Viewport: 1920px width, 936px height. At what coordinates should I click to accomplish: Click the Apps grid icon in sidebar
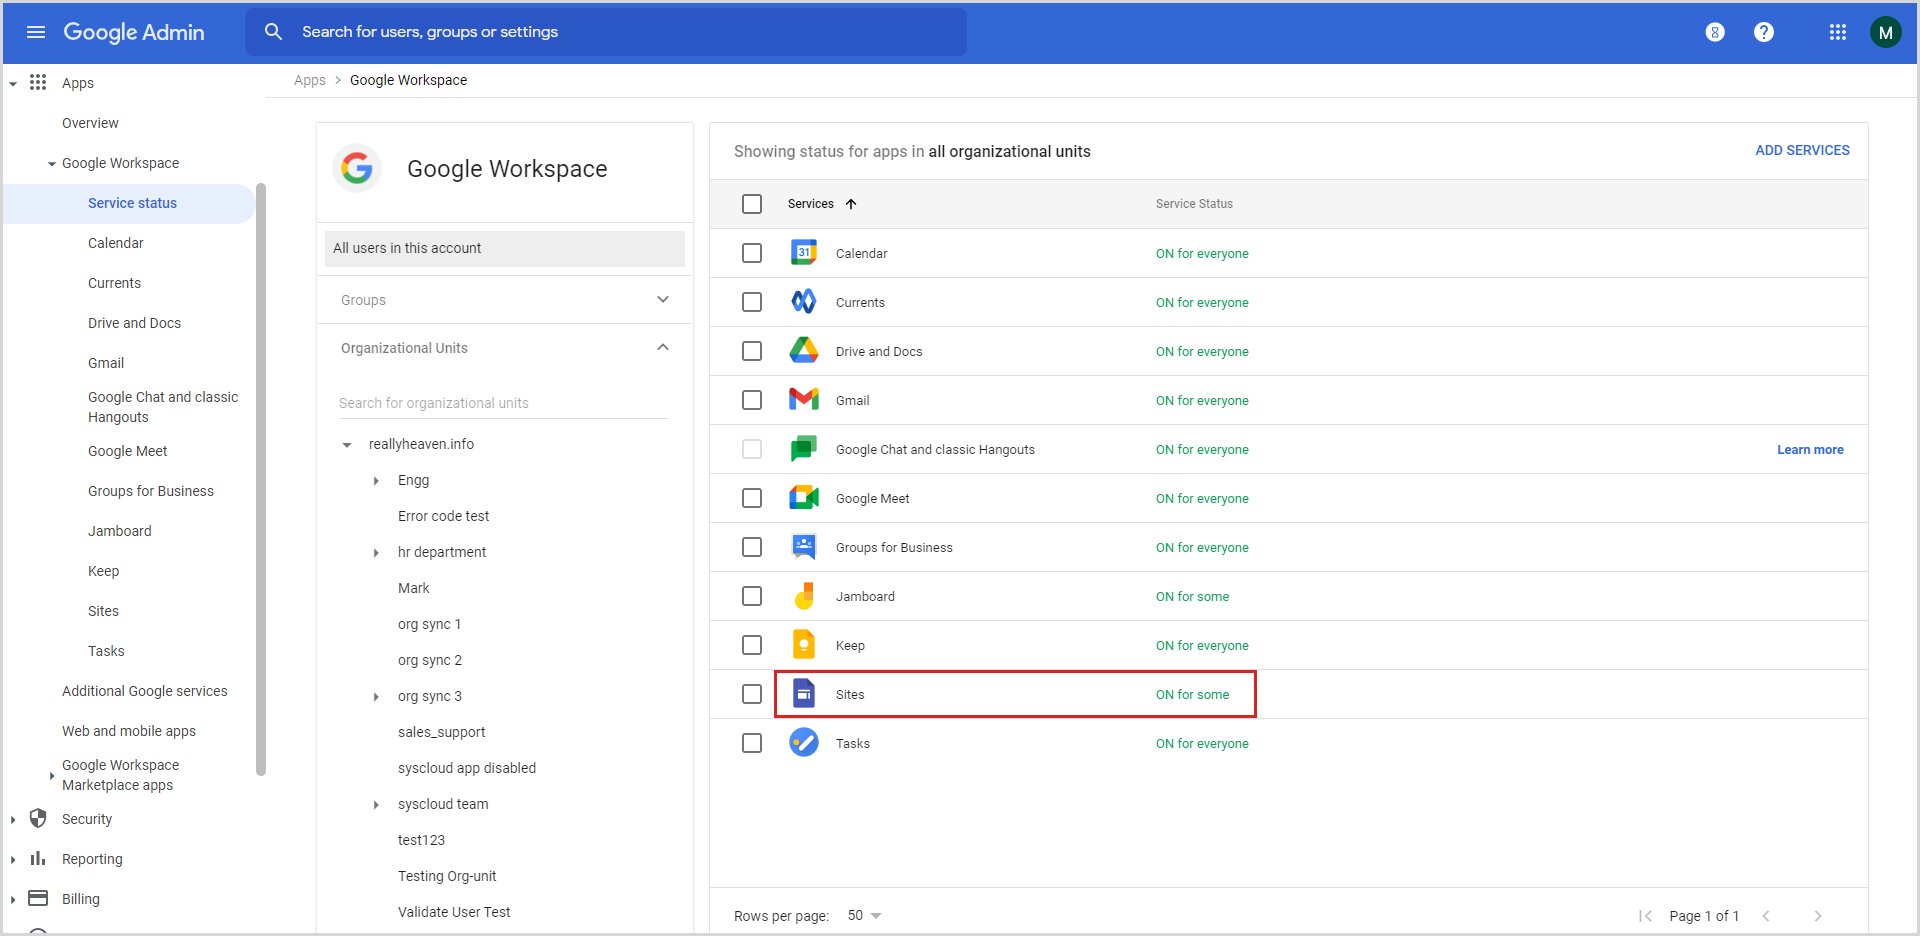pyautogui.click(x=38, y=82)
